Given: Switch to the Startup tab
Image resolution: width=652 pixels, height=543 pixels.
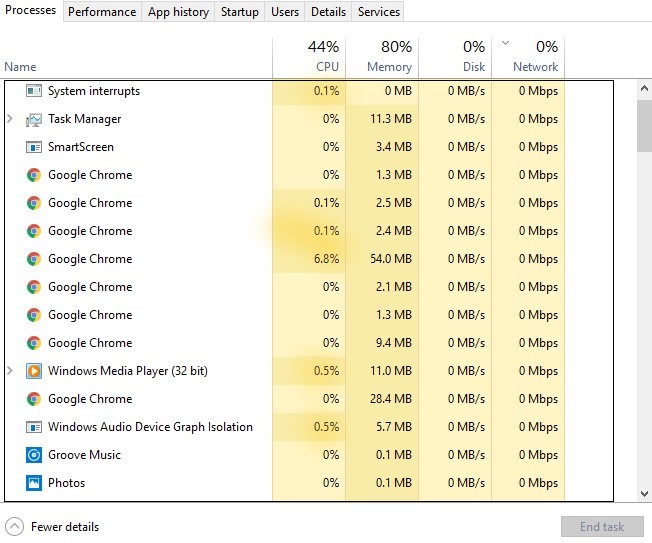Looking at the screenshot, I should [x=240, y=12].
